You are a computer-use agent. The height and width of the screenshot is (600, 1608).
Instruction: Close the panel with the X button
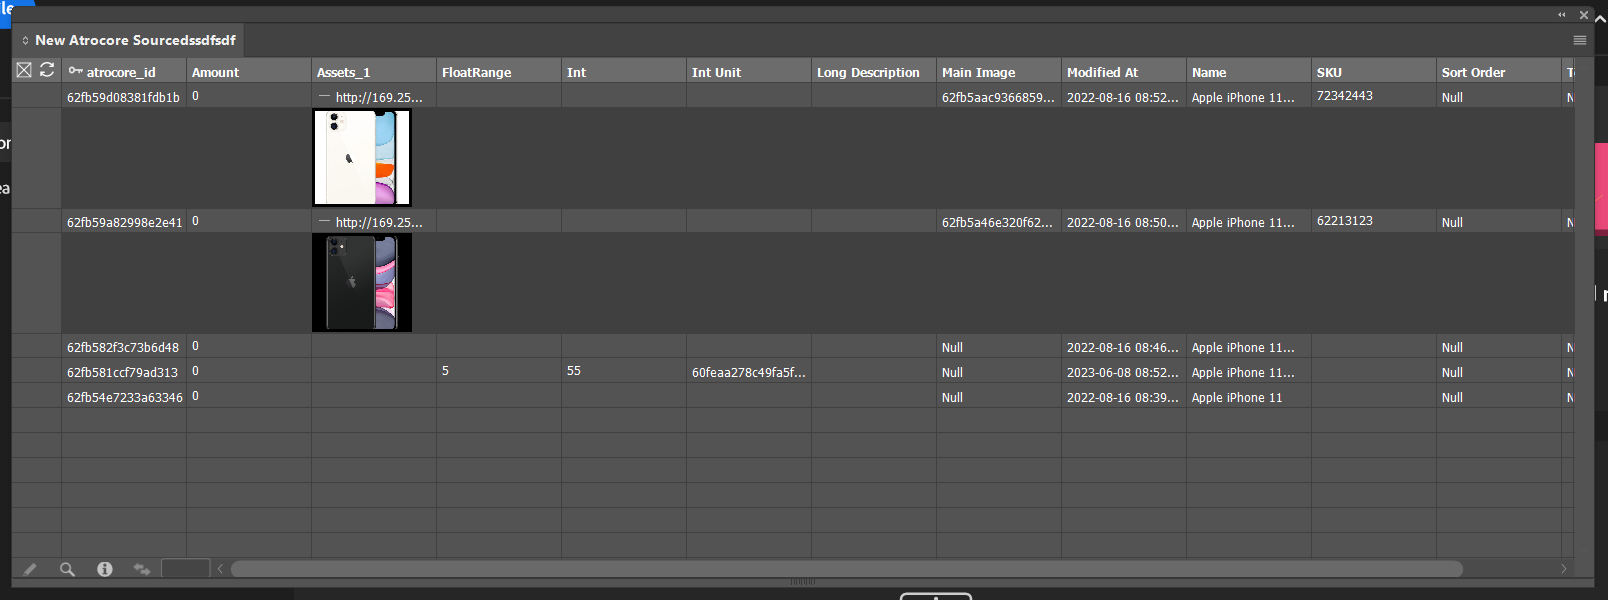click(1584, 15)
